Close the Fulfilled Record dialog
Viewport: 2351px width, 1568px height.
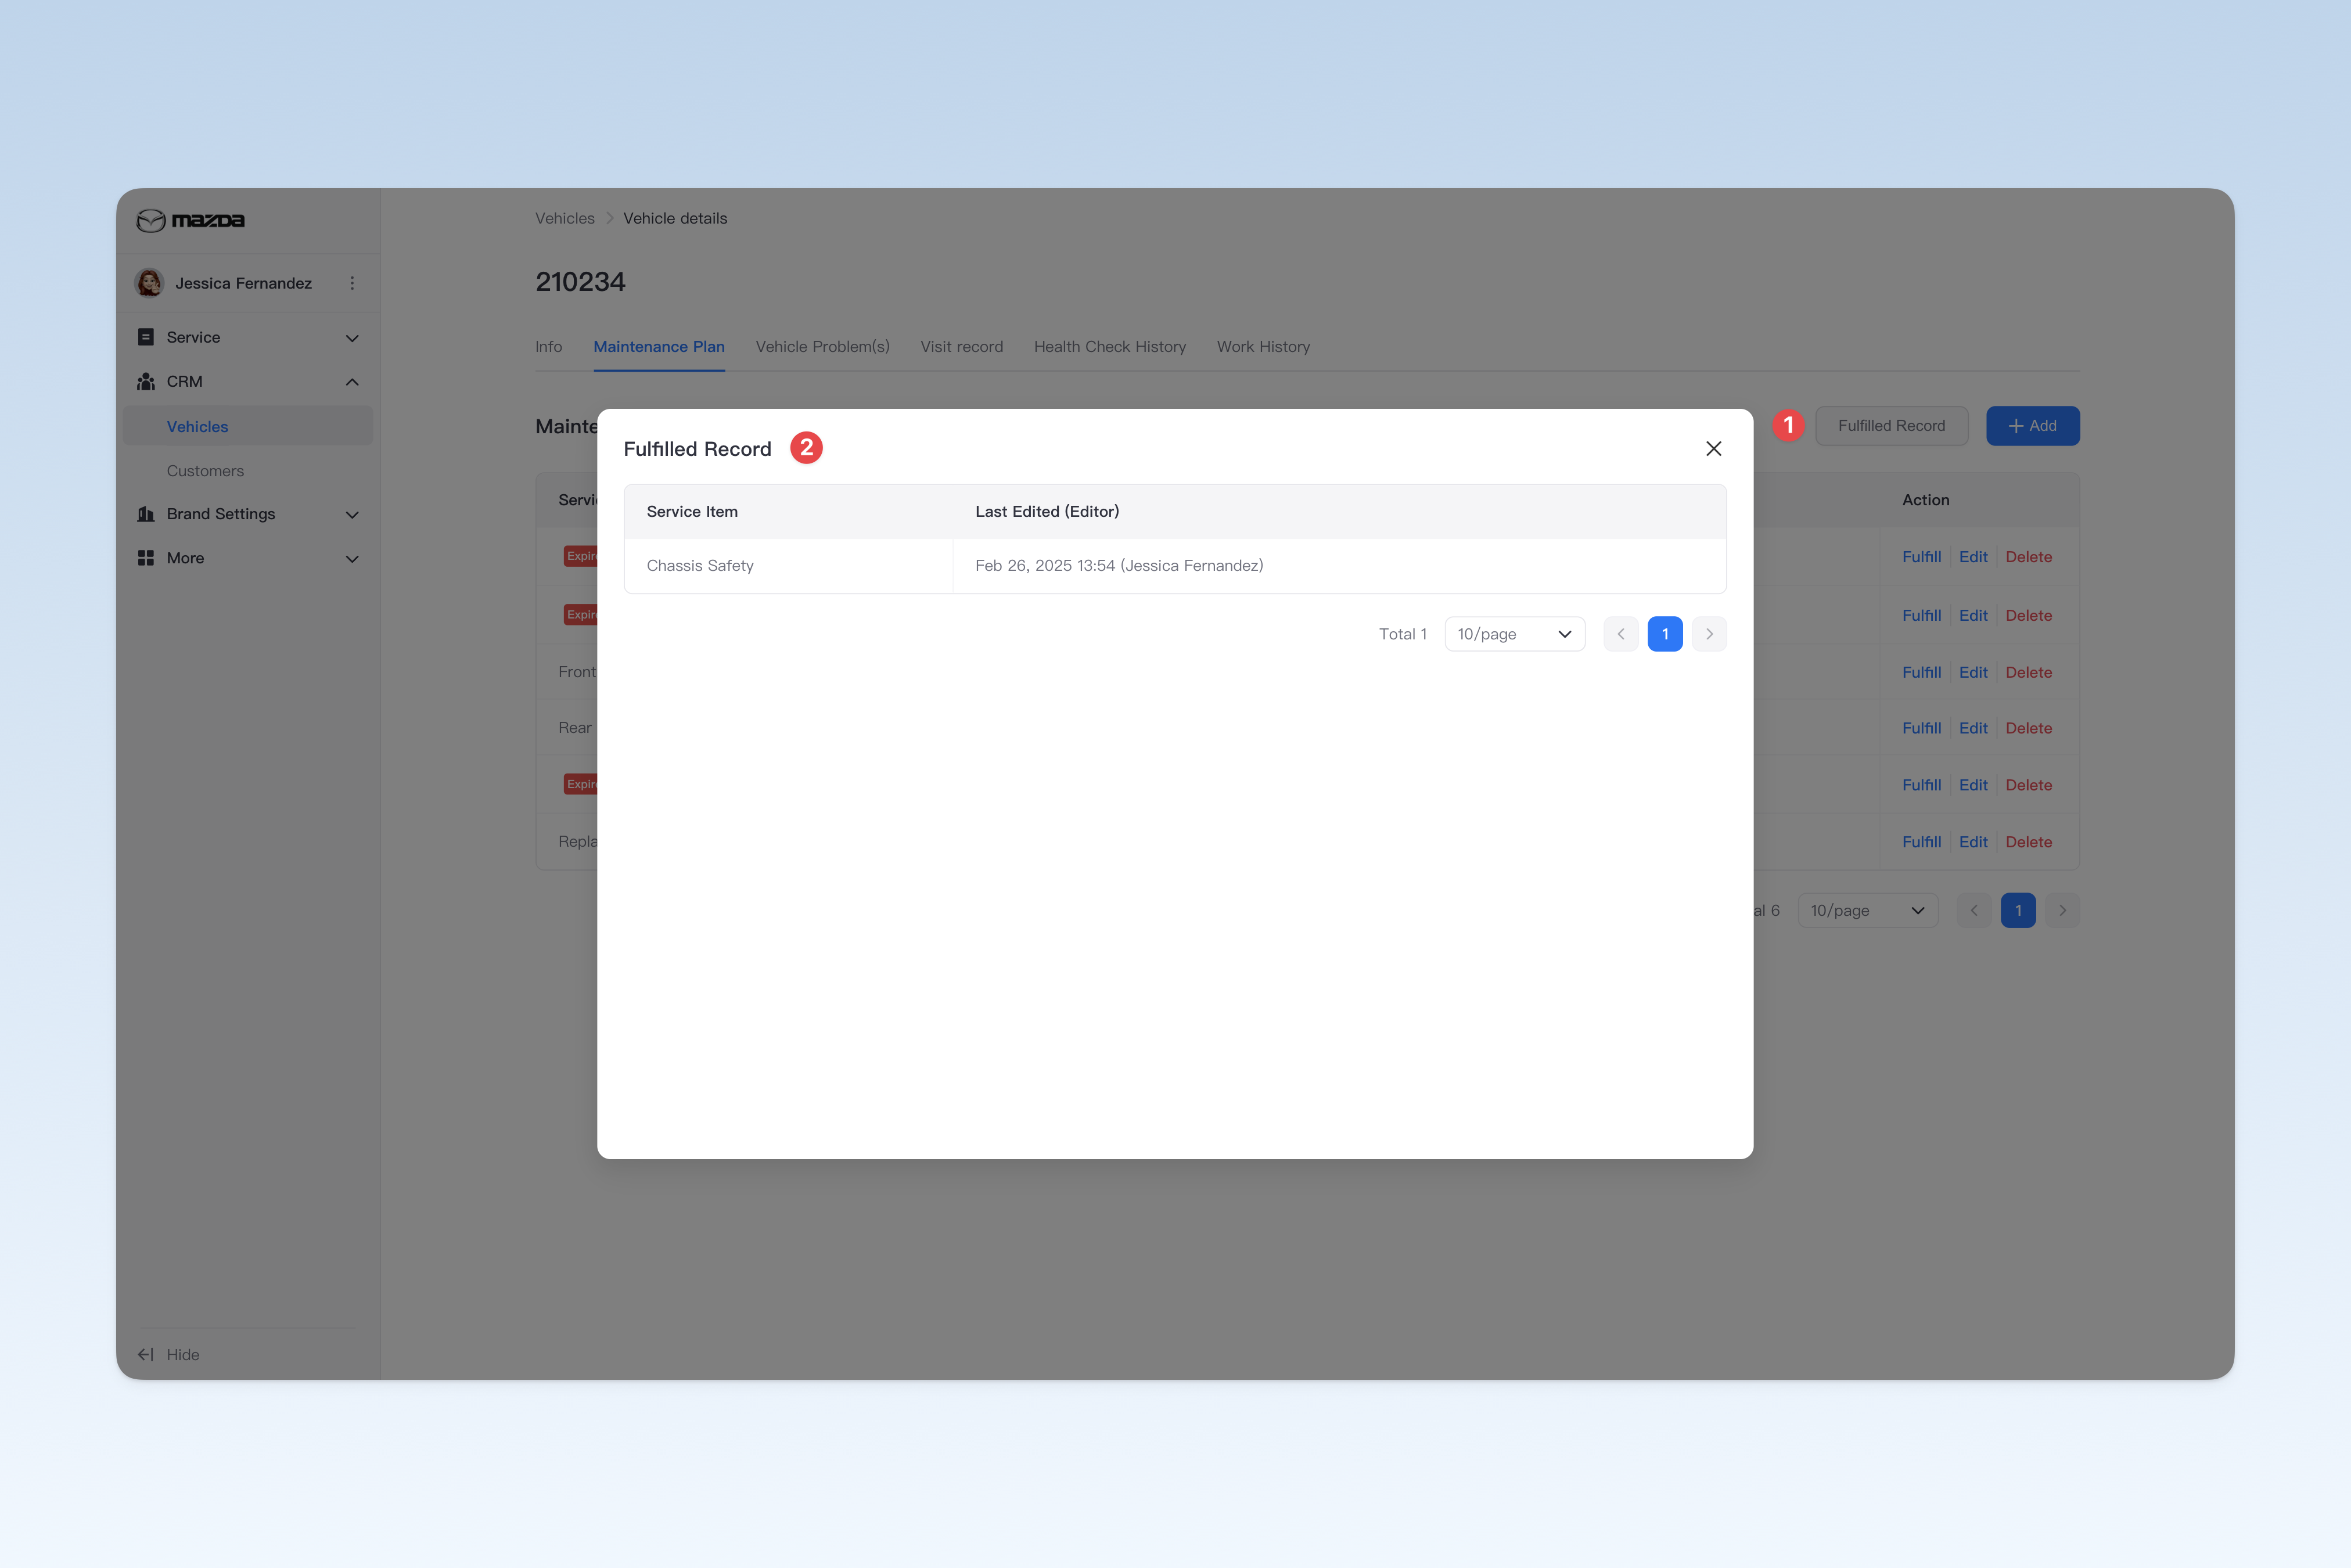pyautogui.click(x=1713, y=449)
